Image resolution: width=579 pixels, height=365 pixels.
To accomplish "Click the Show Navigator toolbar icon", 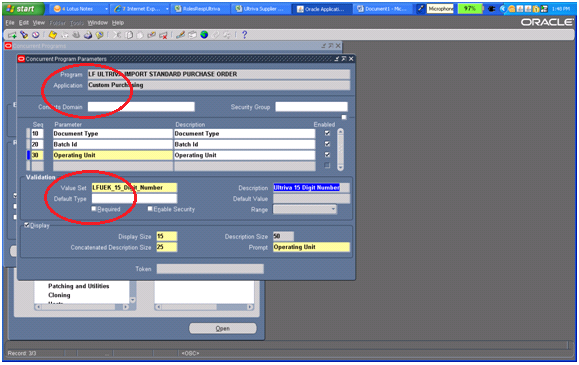I will coord(35,35).
